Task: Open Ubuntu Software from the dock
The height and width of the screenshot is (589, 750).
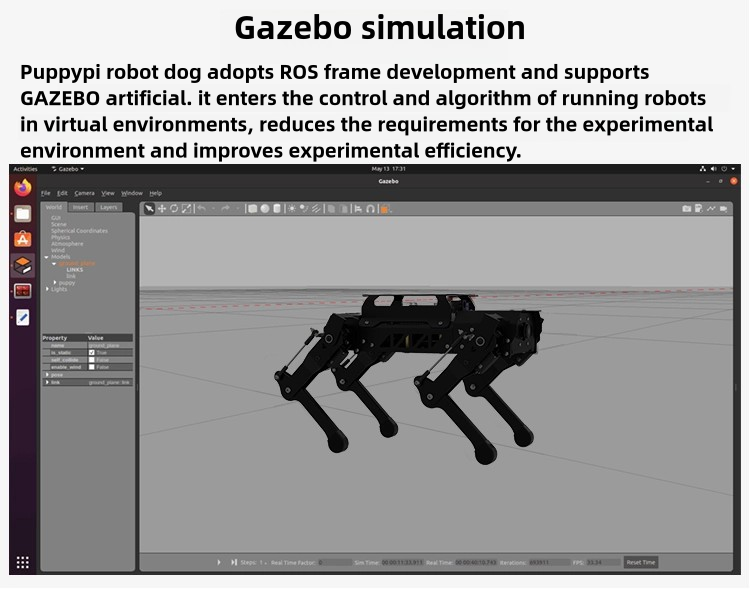Action: 22,239
